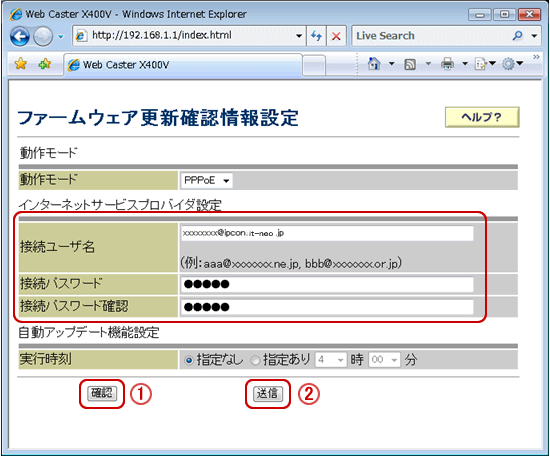Click the Live Search magnifier icon
Viewport: 550px width, 456px height.
517,35
